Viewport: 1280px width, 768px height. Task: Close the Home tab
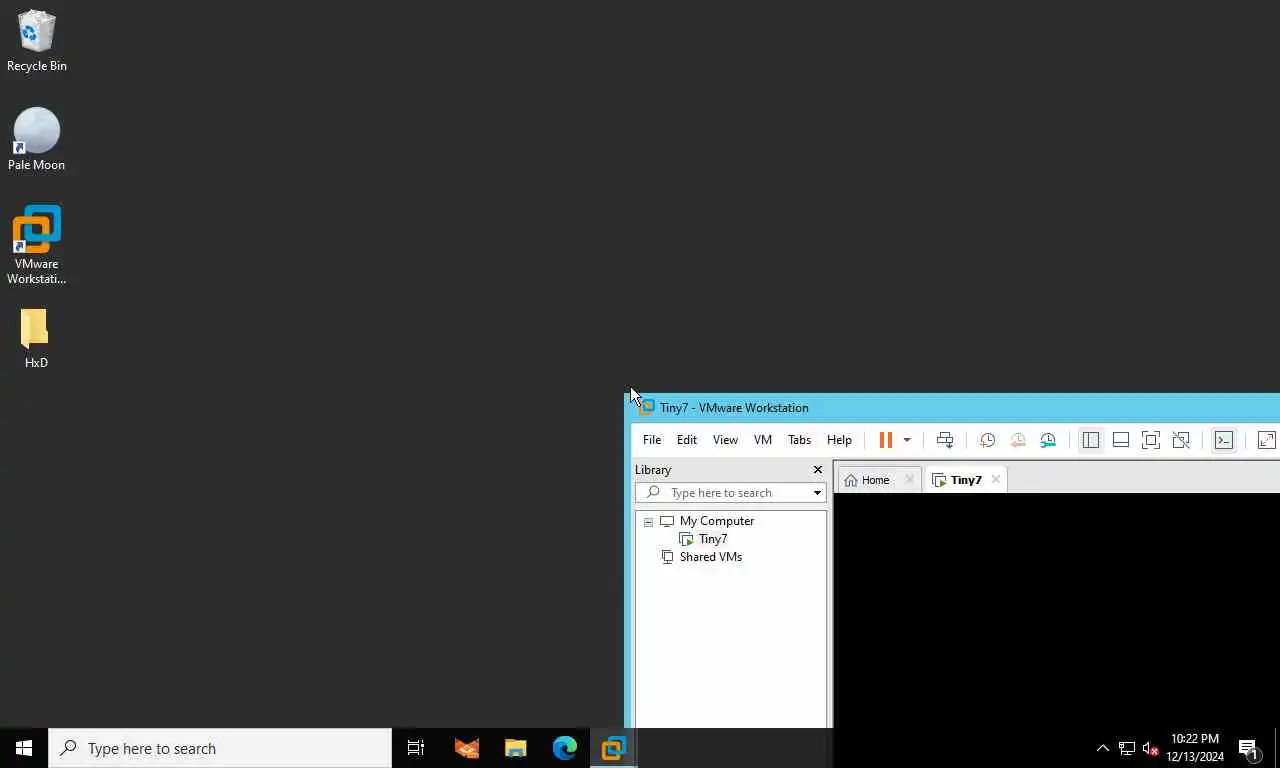(x=909, y=480)
